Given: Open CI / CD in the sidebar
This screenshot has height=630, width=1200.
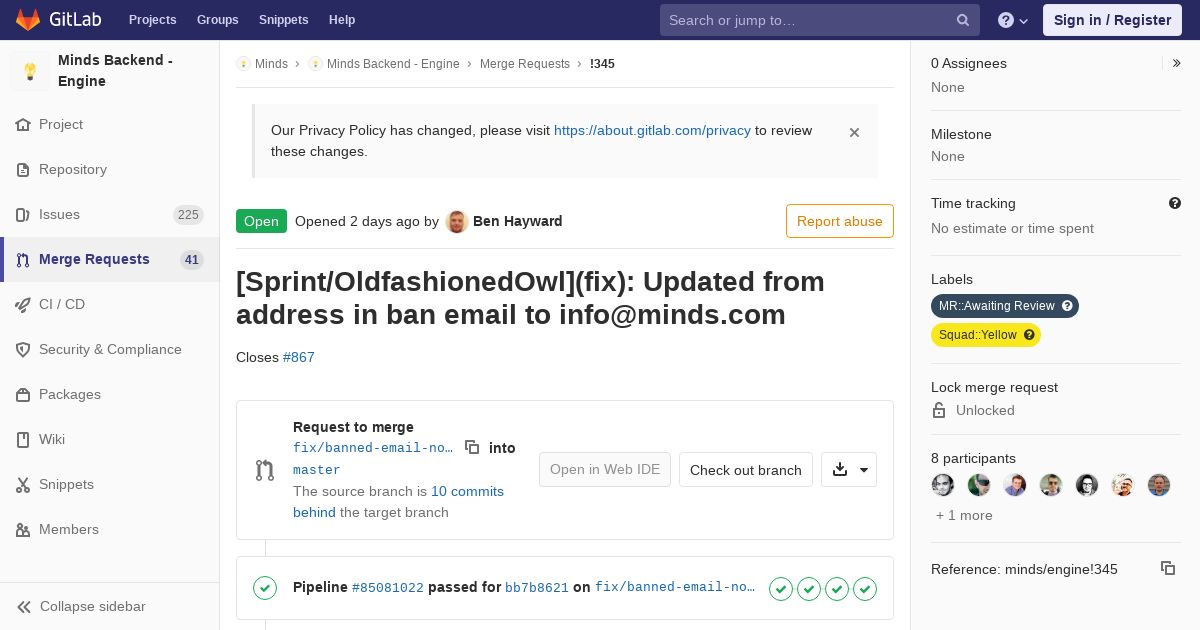Looking at the screenshot, I should (110, 304).
